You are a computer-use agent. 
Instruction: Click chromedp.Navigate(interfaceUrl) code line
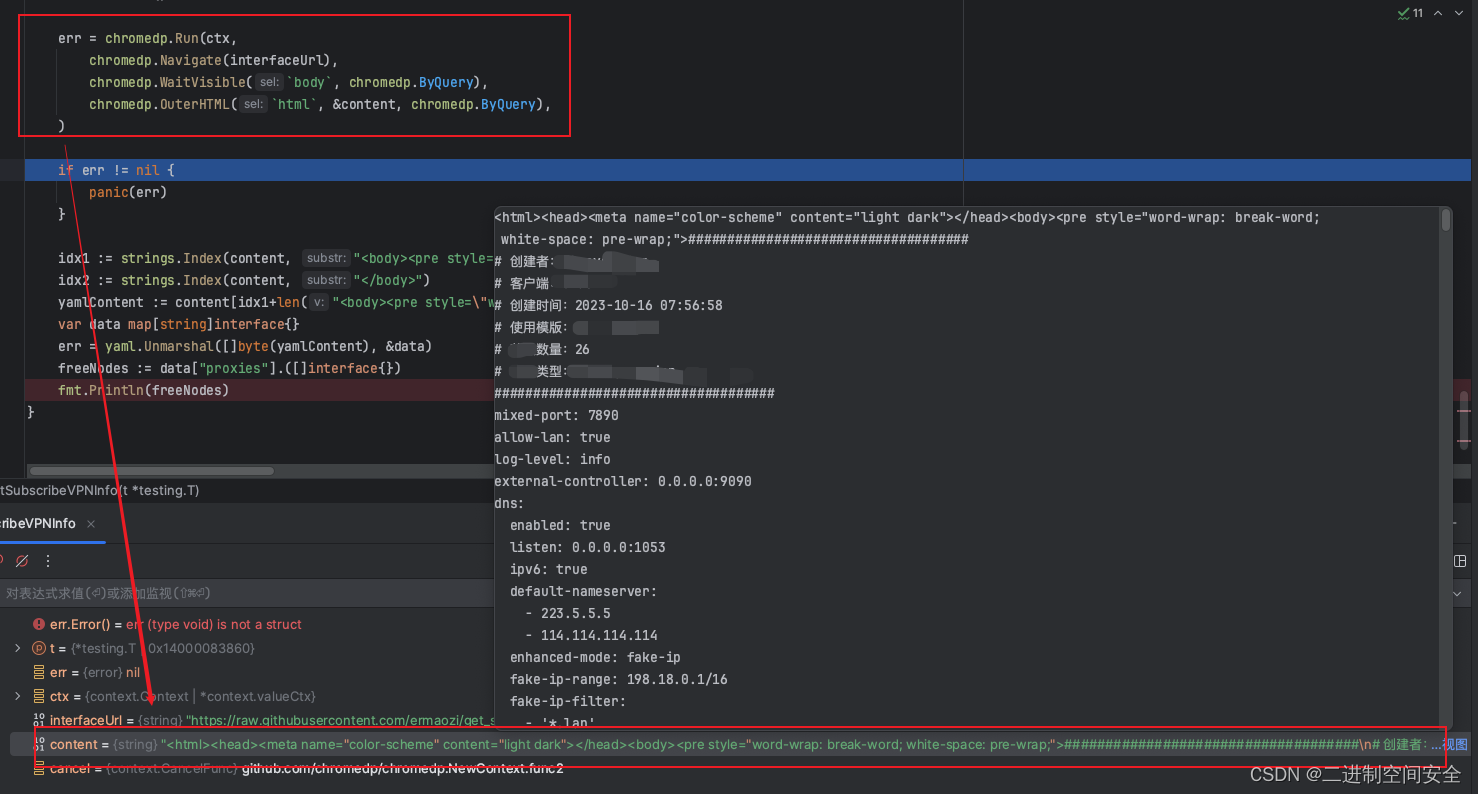tap(213, 60)
